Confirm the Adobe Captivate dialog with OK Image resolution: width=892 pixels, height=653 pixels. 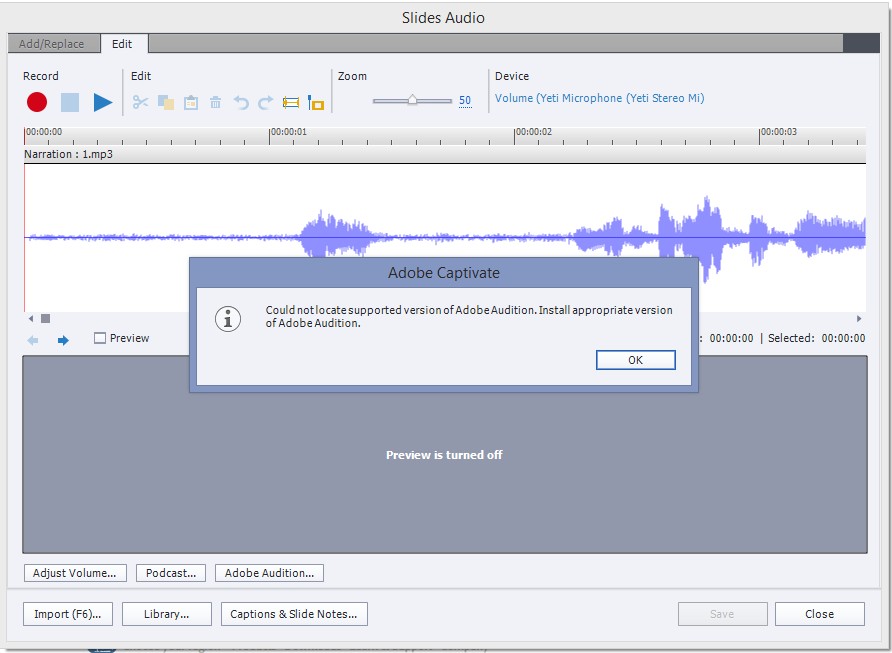(635, 360)
